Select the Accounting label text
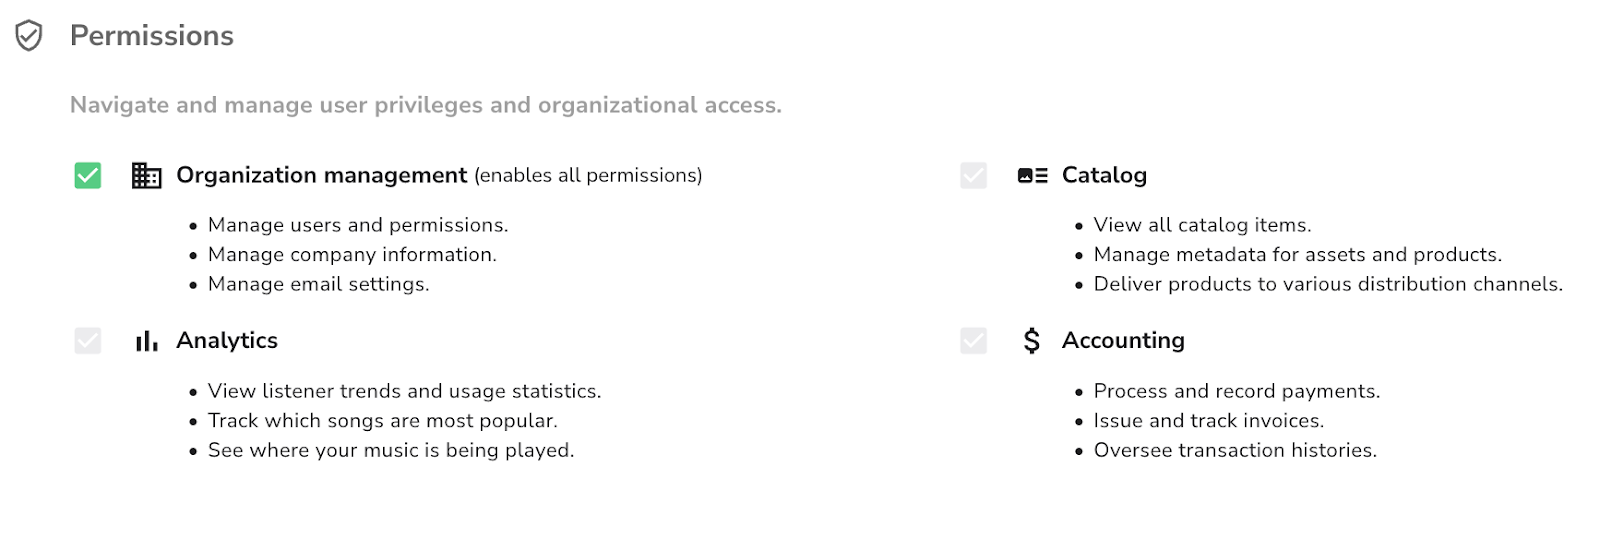 [x=1123, y=341]
